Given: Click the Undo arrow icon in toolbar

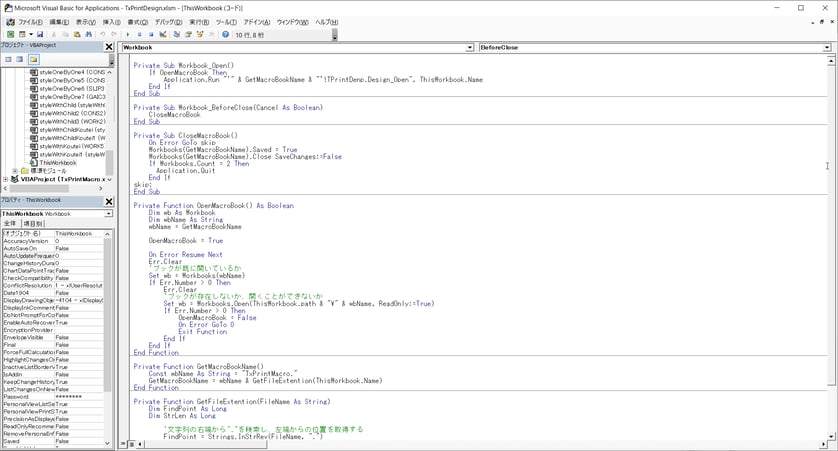Looking at the screenshot, I should [x=102, y=34].
